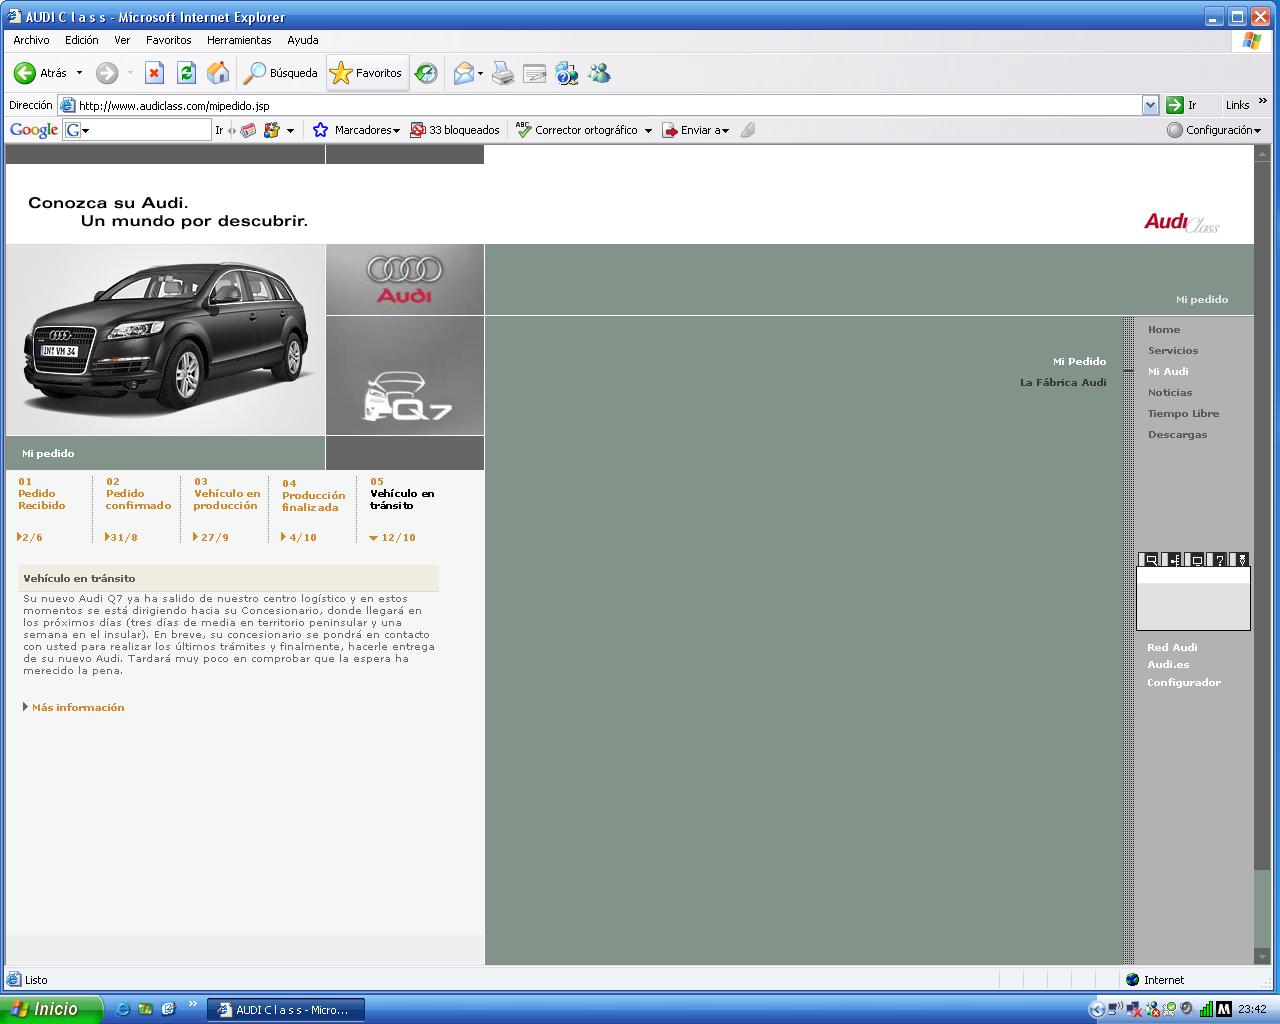Screen dimensions: 1280x1024
Task: Open the Archivo menu
Action: [31, 40]
